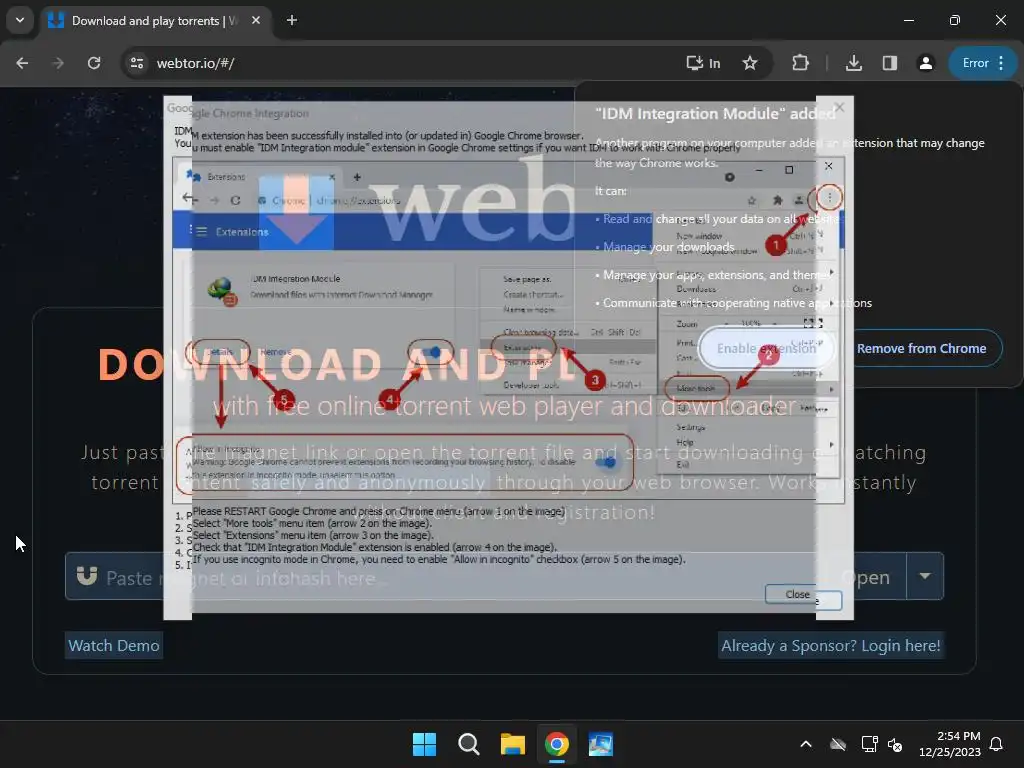Select the Download and play torrents tab

click(153, 21)
